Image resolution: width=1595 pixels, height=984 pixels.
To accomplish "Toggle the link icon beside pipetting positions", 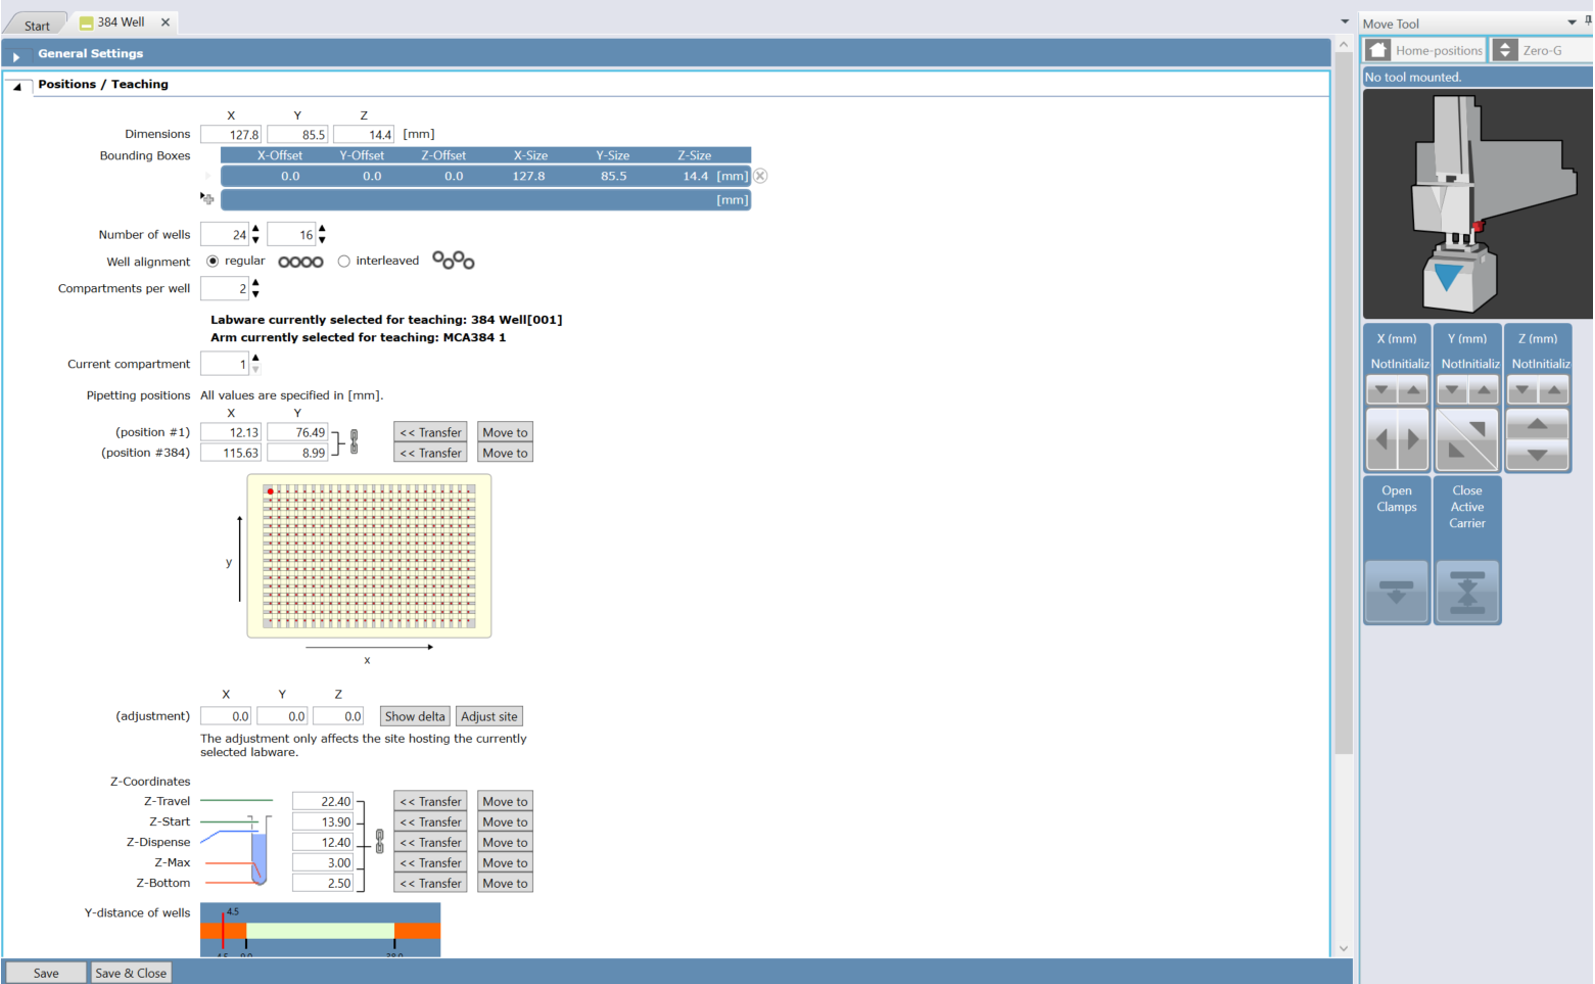I will [354, 442].
